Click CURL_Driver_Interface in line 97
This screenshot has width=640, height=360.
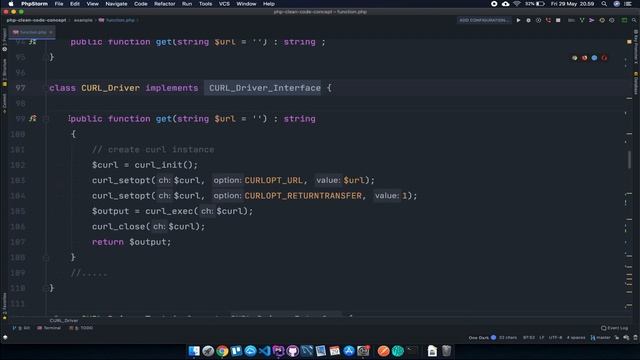click(x=265, y=88)
